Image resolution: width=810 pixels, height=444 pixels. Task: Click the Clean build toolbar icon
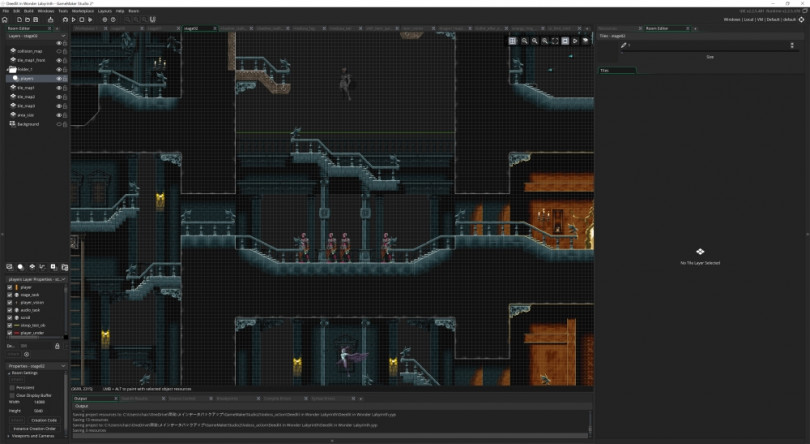pyautogui.click(x=90, y=20)
